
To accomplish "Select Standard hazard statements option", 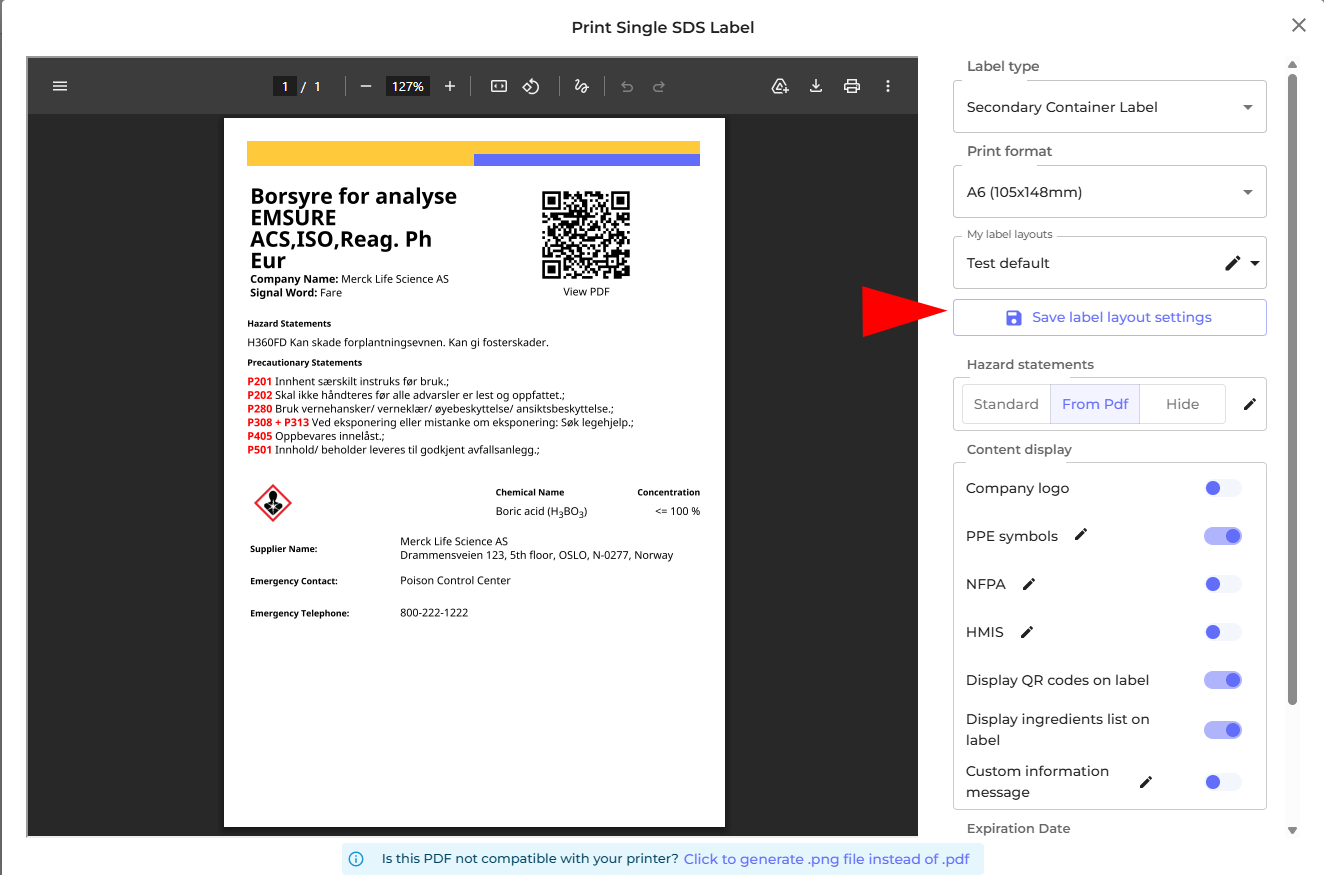I will (x=1006, y=404).
